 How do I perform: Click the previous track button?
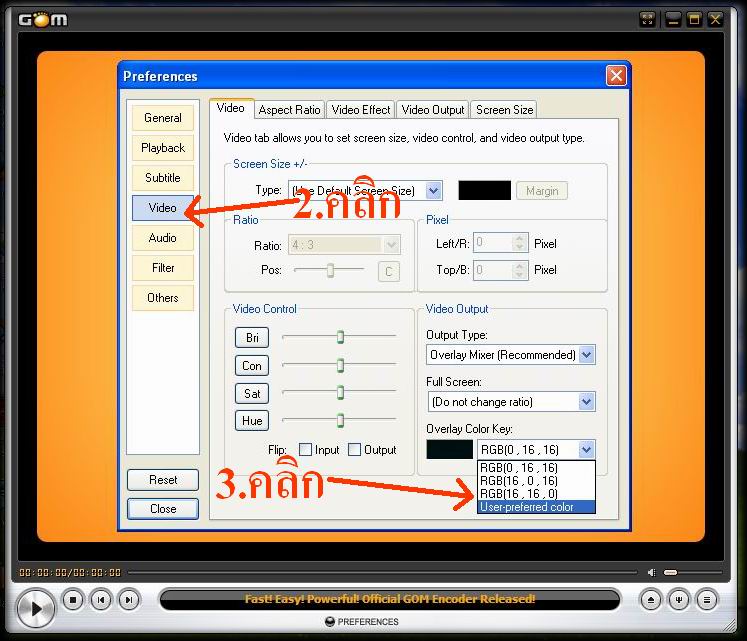[101, 600]
